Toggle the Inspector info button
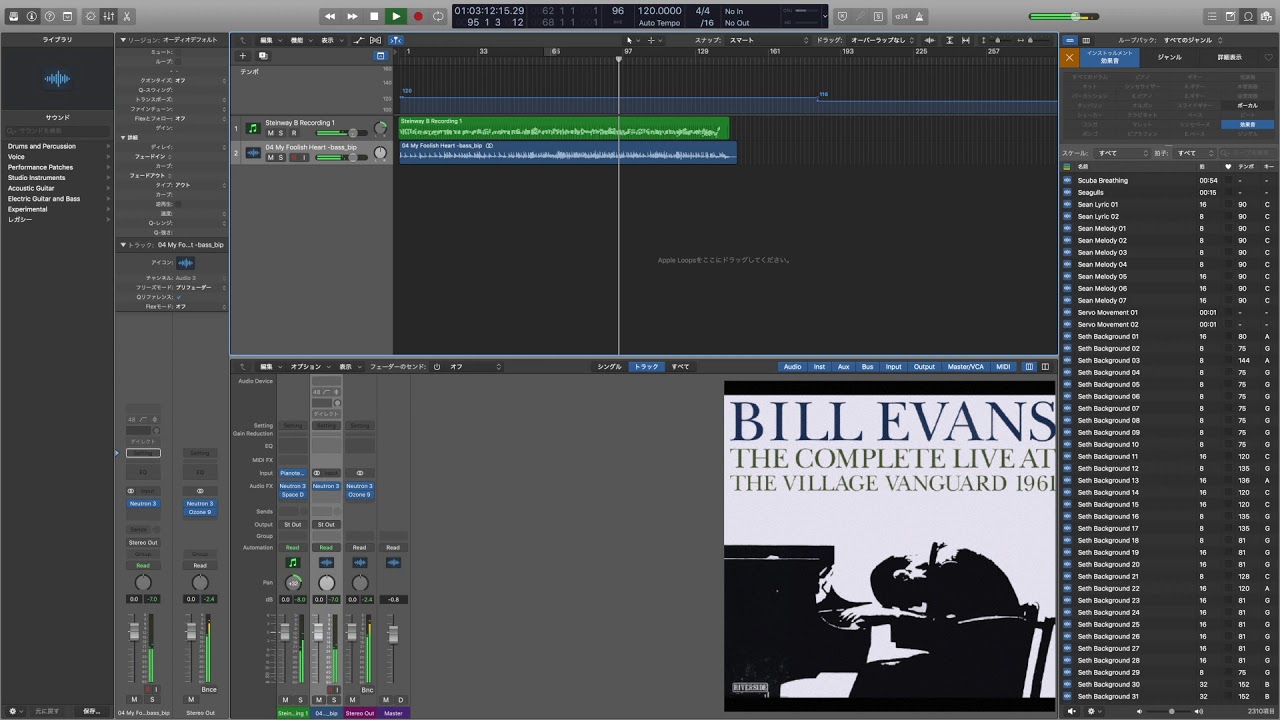Screen dimensions: 1280x720 click(32, 17)
